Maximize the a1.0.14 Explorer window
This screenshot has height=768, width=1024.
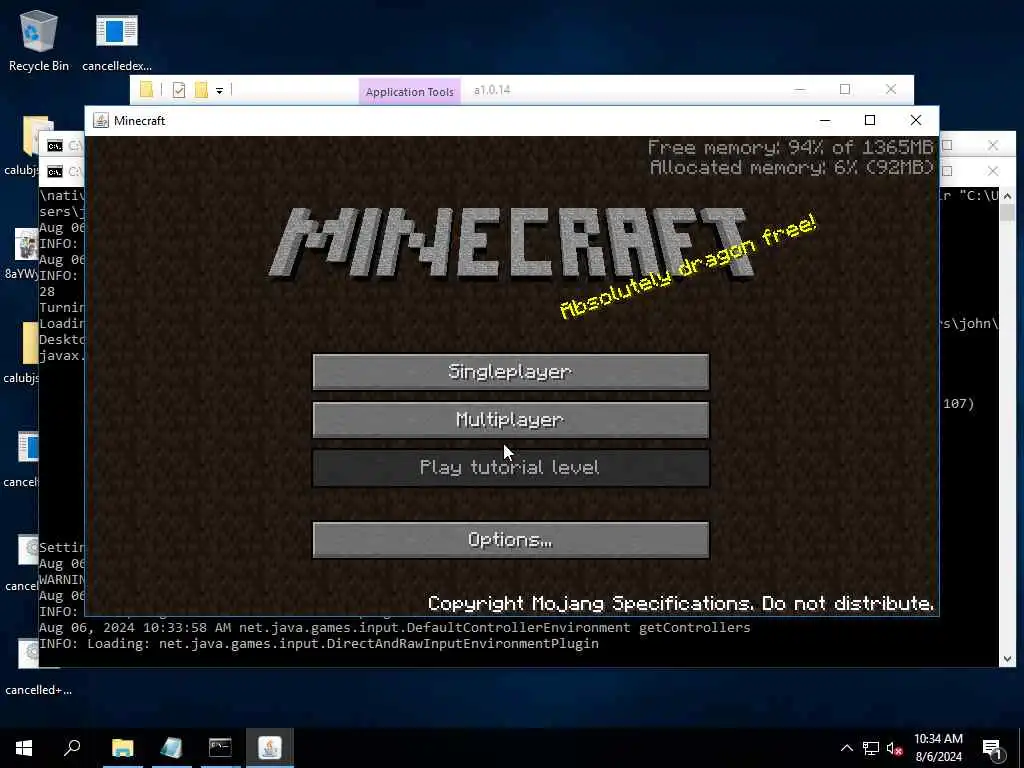[845, 89]
